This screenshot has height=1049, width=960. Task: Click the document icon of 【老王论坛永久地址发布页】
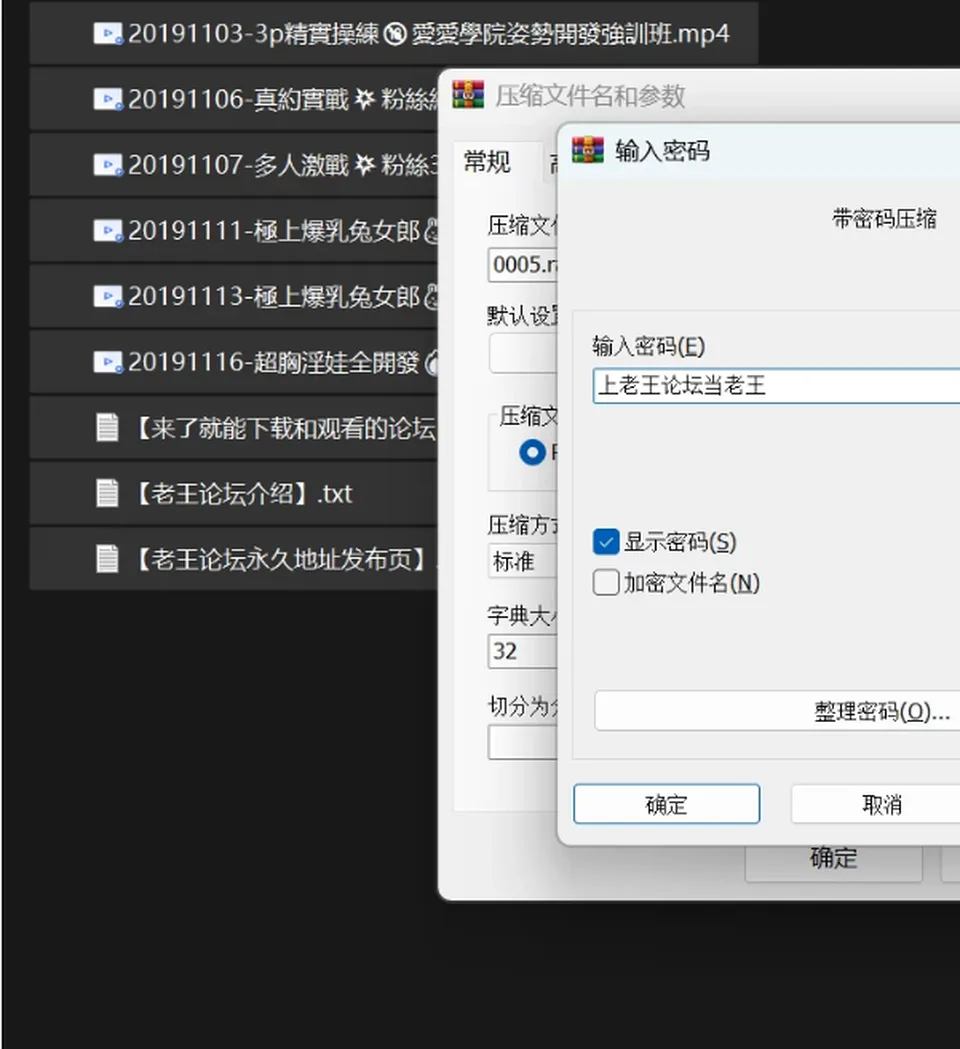107,559
